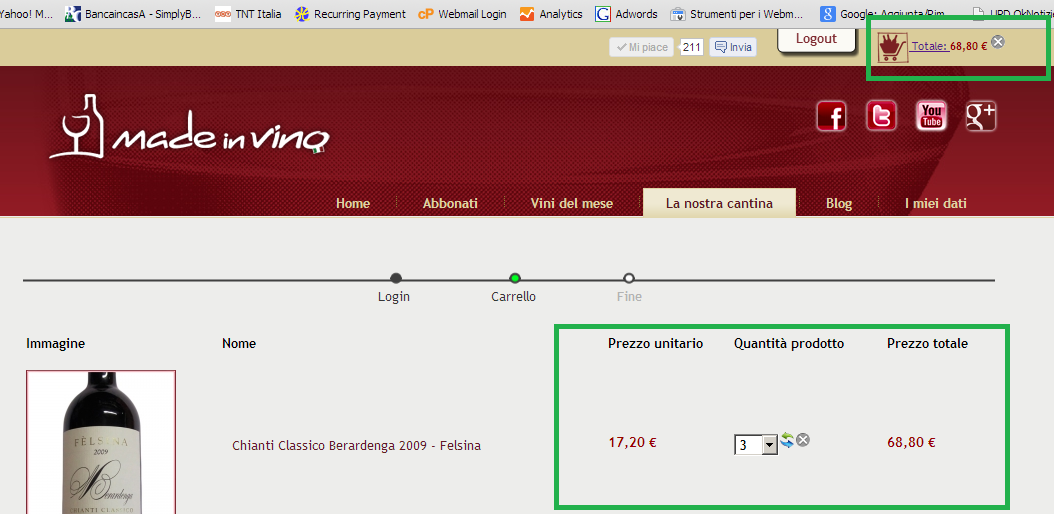
Task: Click the Prezzo totale column header
Action: click(x=928, y=343)
